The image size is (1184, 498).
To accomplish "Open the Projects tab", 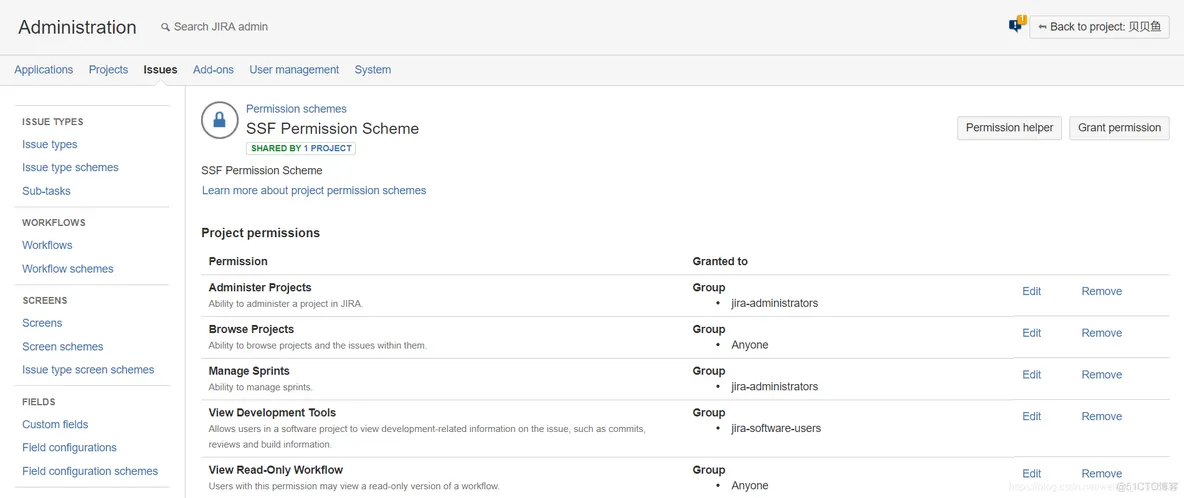I will [108, 69].
